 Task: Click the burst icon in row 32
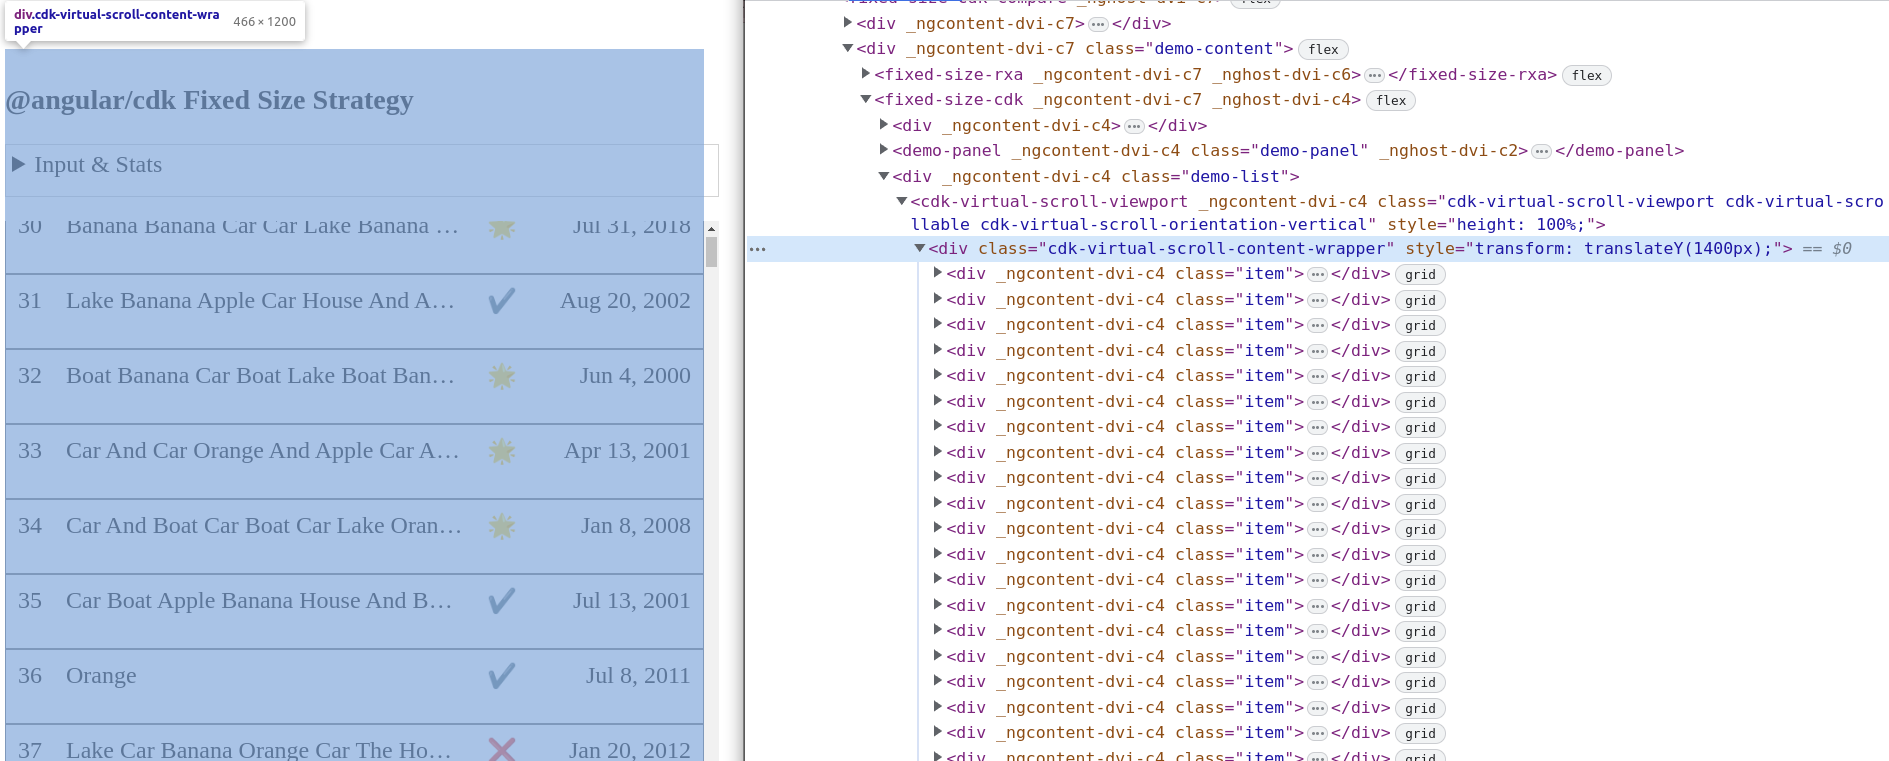502,376
